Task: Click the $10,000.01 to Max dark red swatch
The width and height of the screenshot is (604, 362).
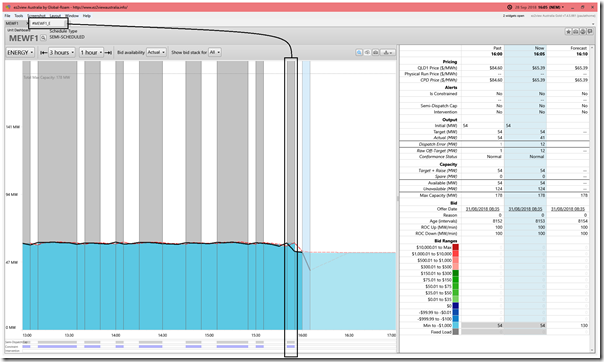Action: pyautogui.click(x=456, y=247)
